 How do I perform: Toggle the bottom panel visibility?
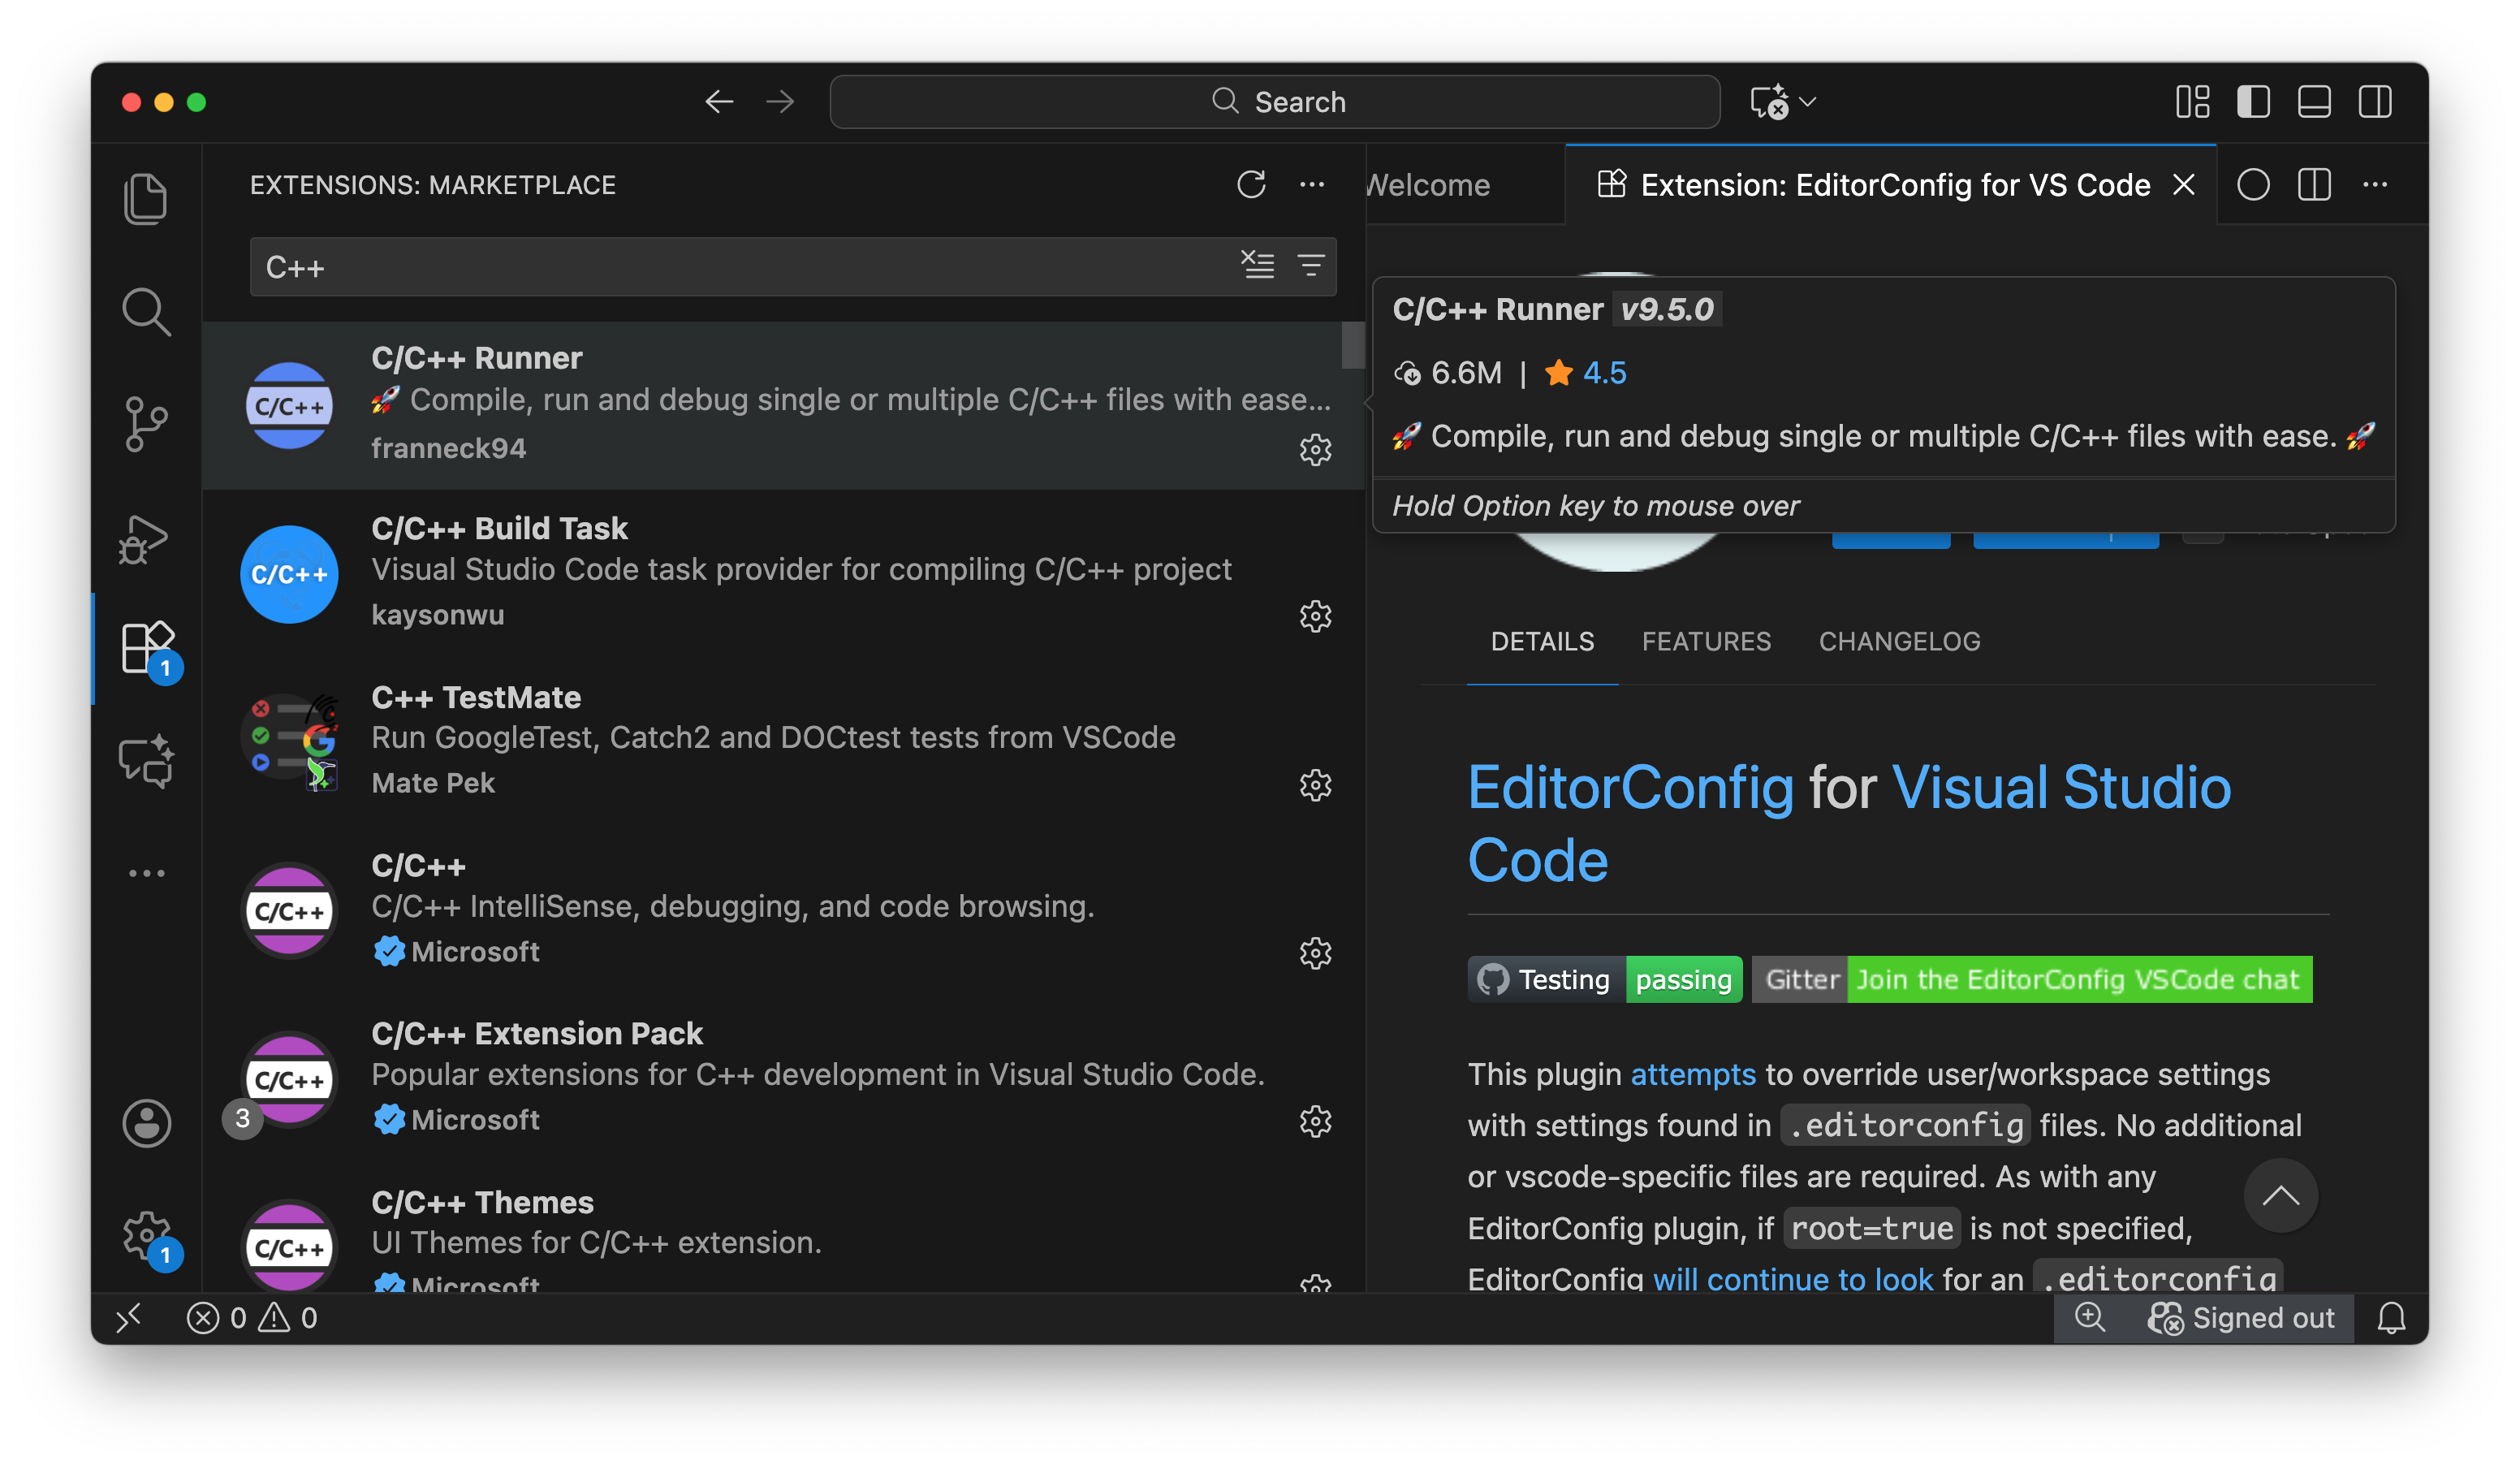(x=2314, y=102)
